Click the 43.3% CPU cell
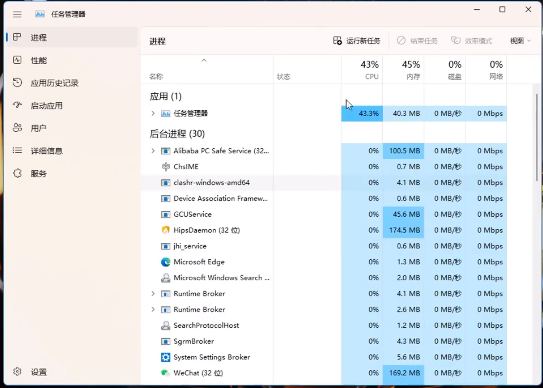This screenshot has height=388, width=543. pyautogui.click(x=362, y=114)
